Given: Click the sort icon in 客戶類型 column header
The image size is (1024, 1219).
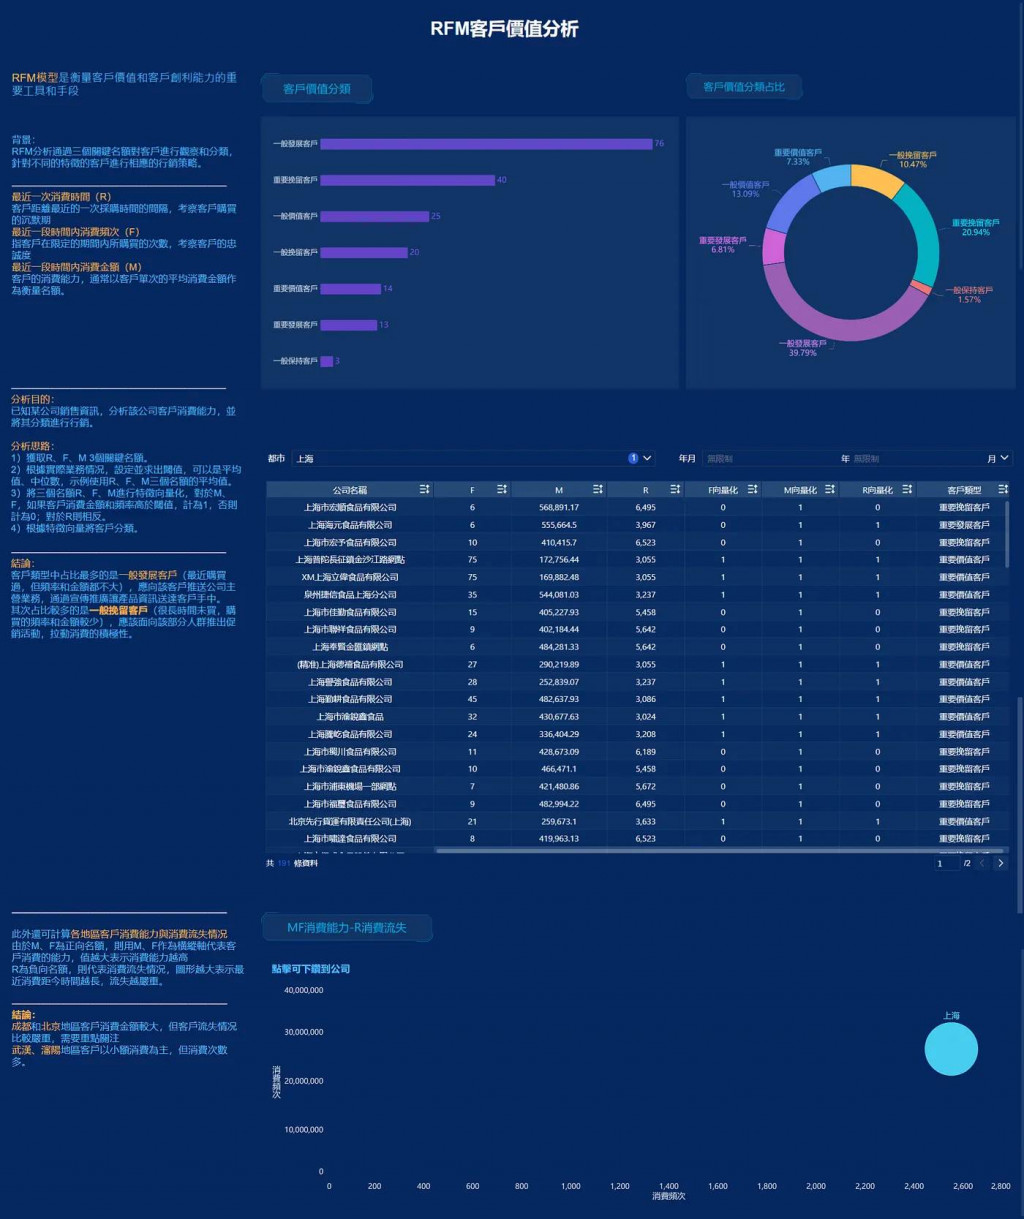Looking at the screenshot, I should tap(1003, 490).
